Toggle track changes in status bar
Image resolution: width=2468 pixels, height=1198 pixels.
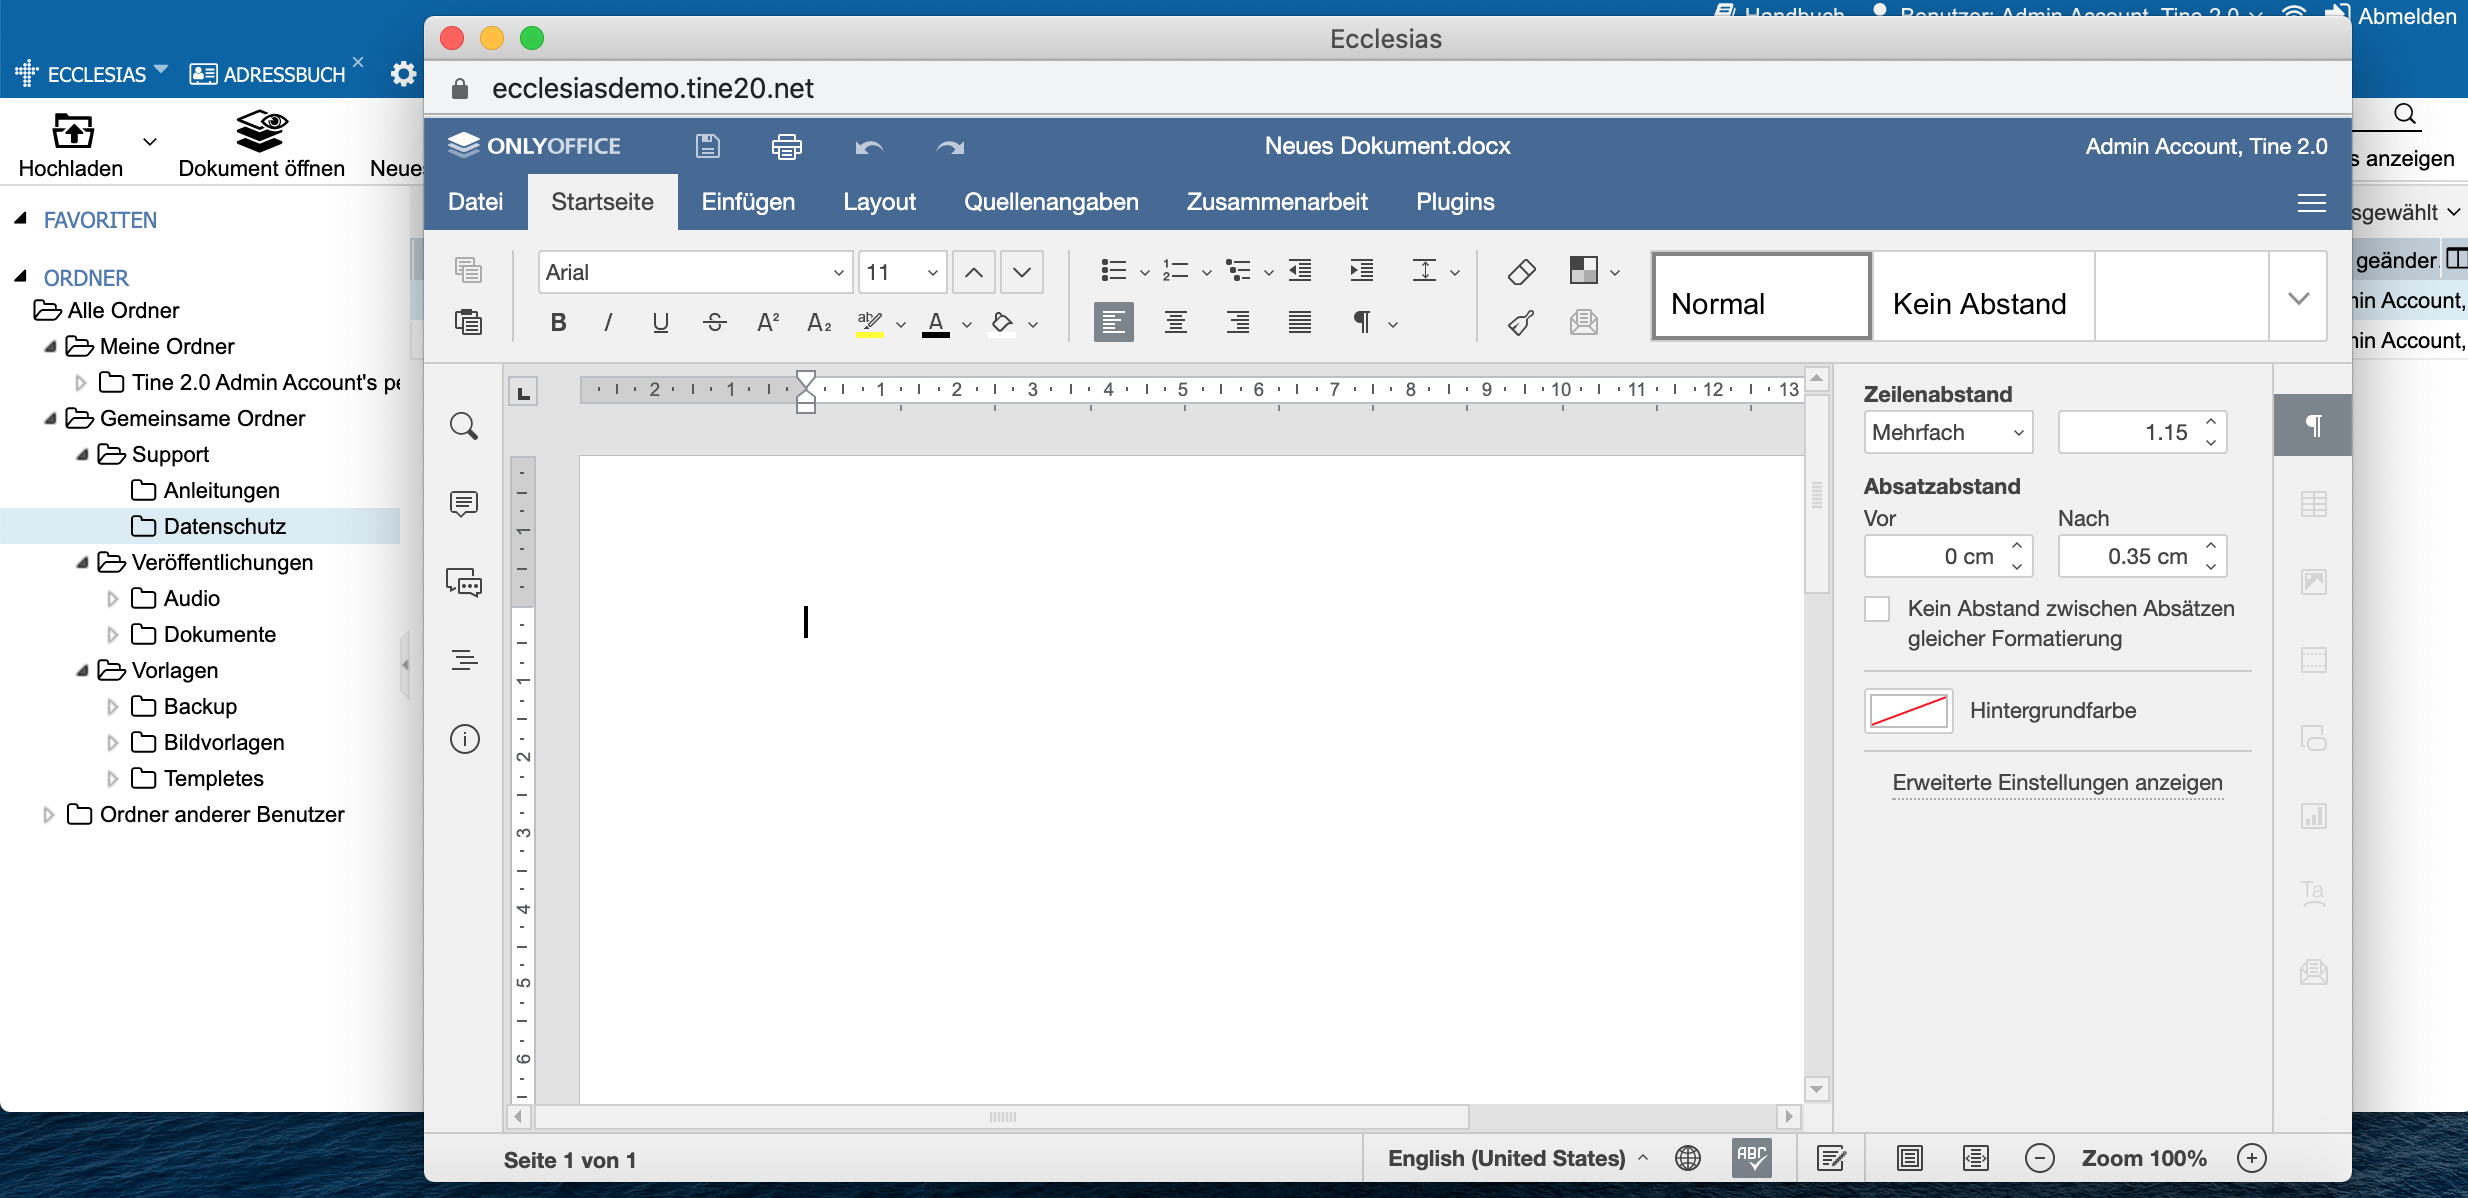[x=1831, y=1158]
